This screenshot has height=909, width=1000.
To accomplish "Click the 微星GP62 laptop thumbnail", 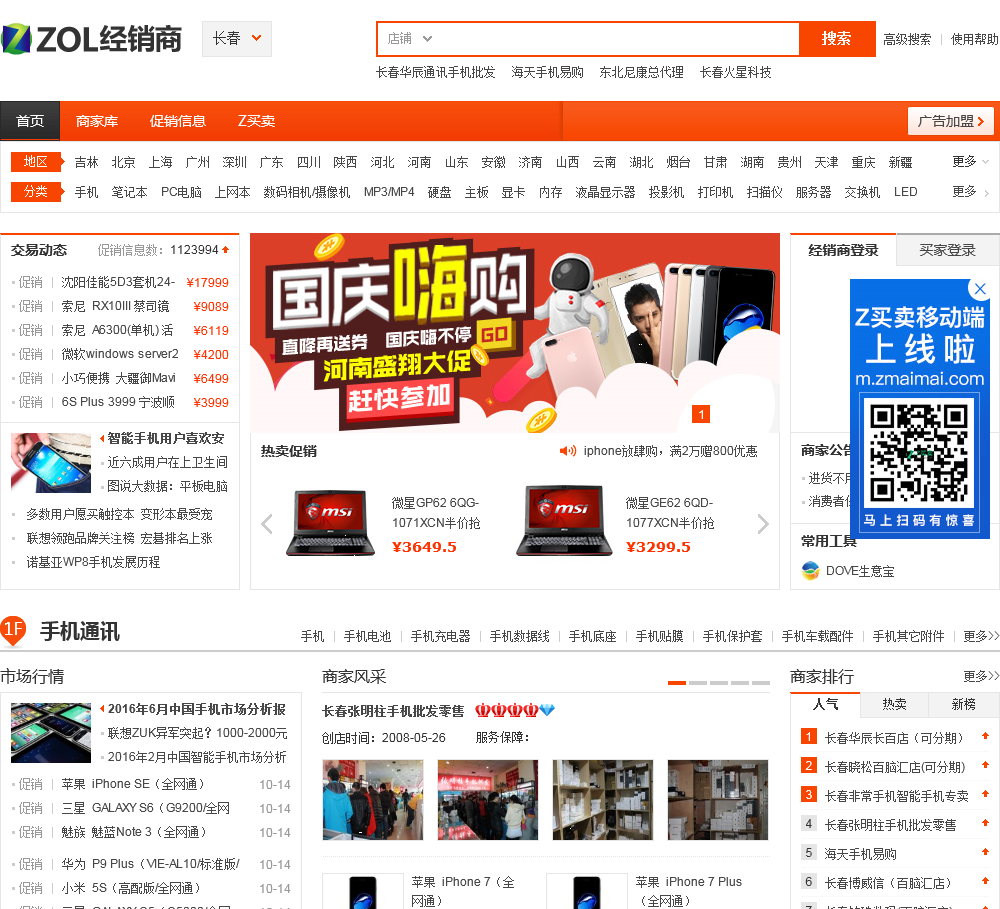I will (330, 523).
